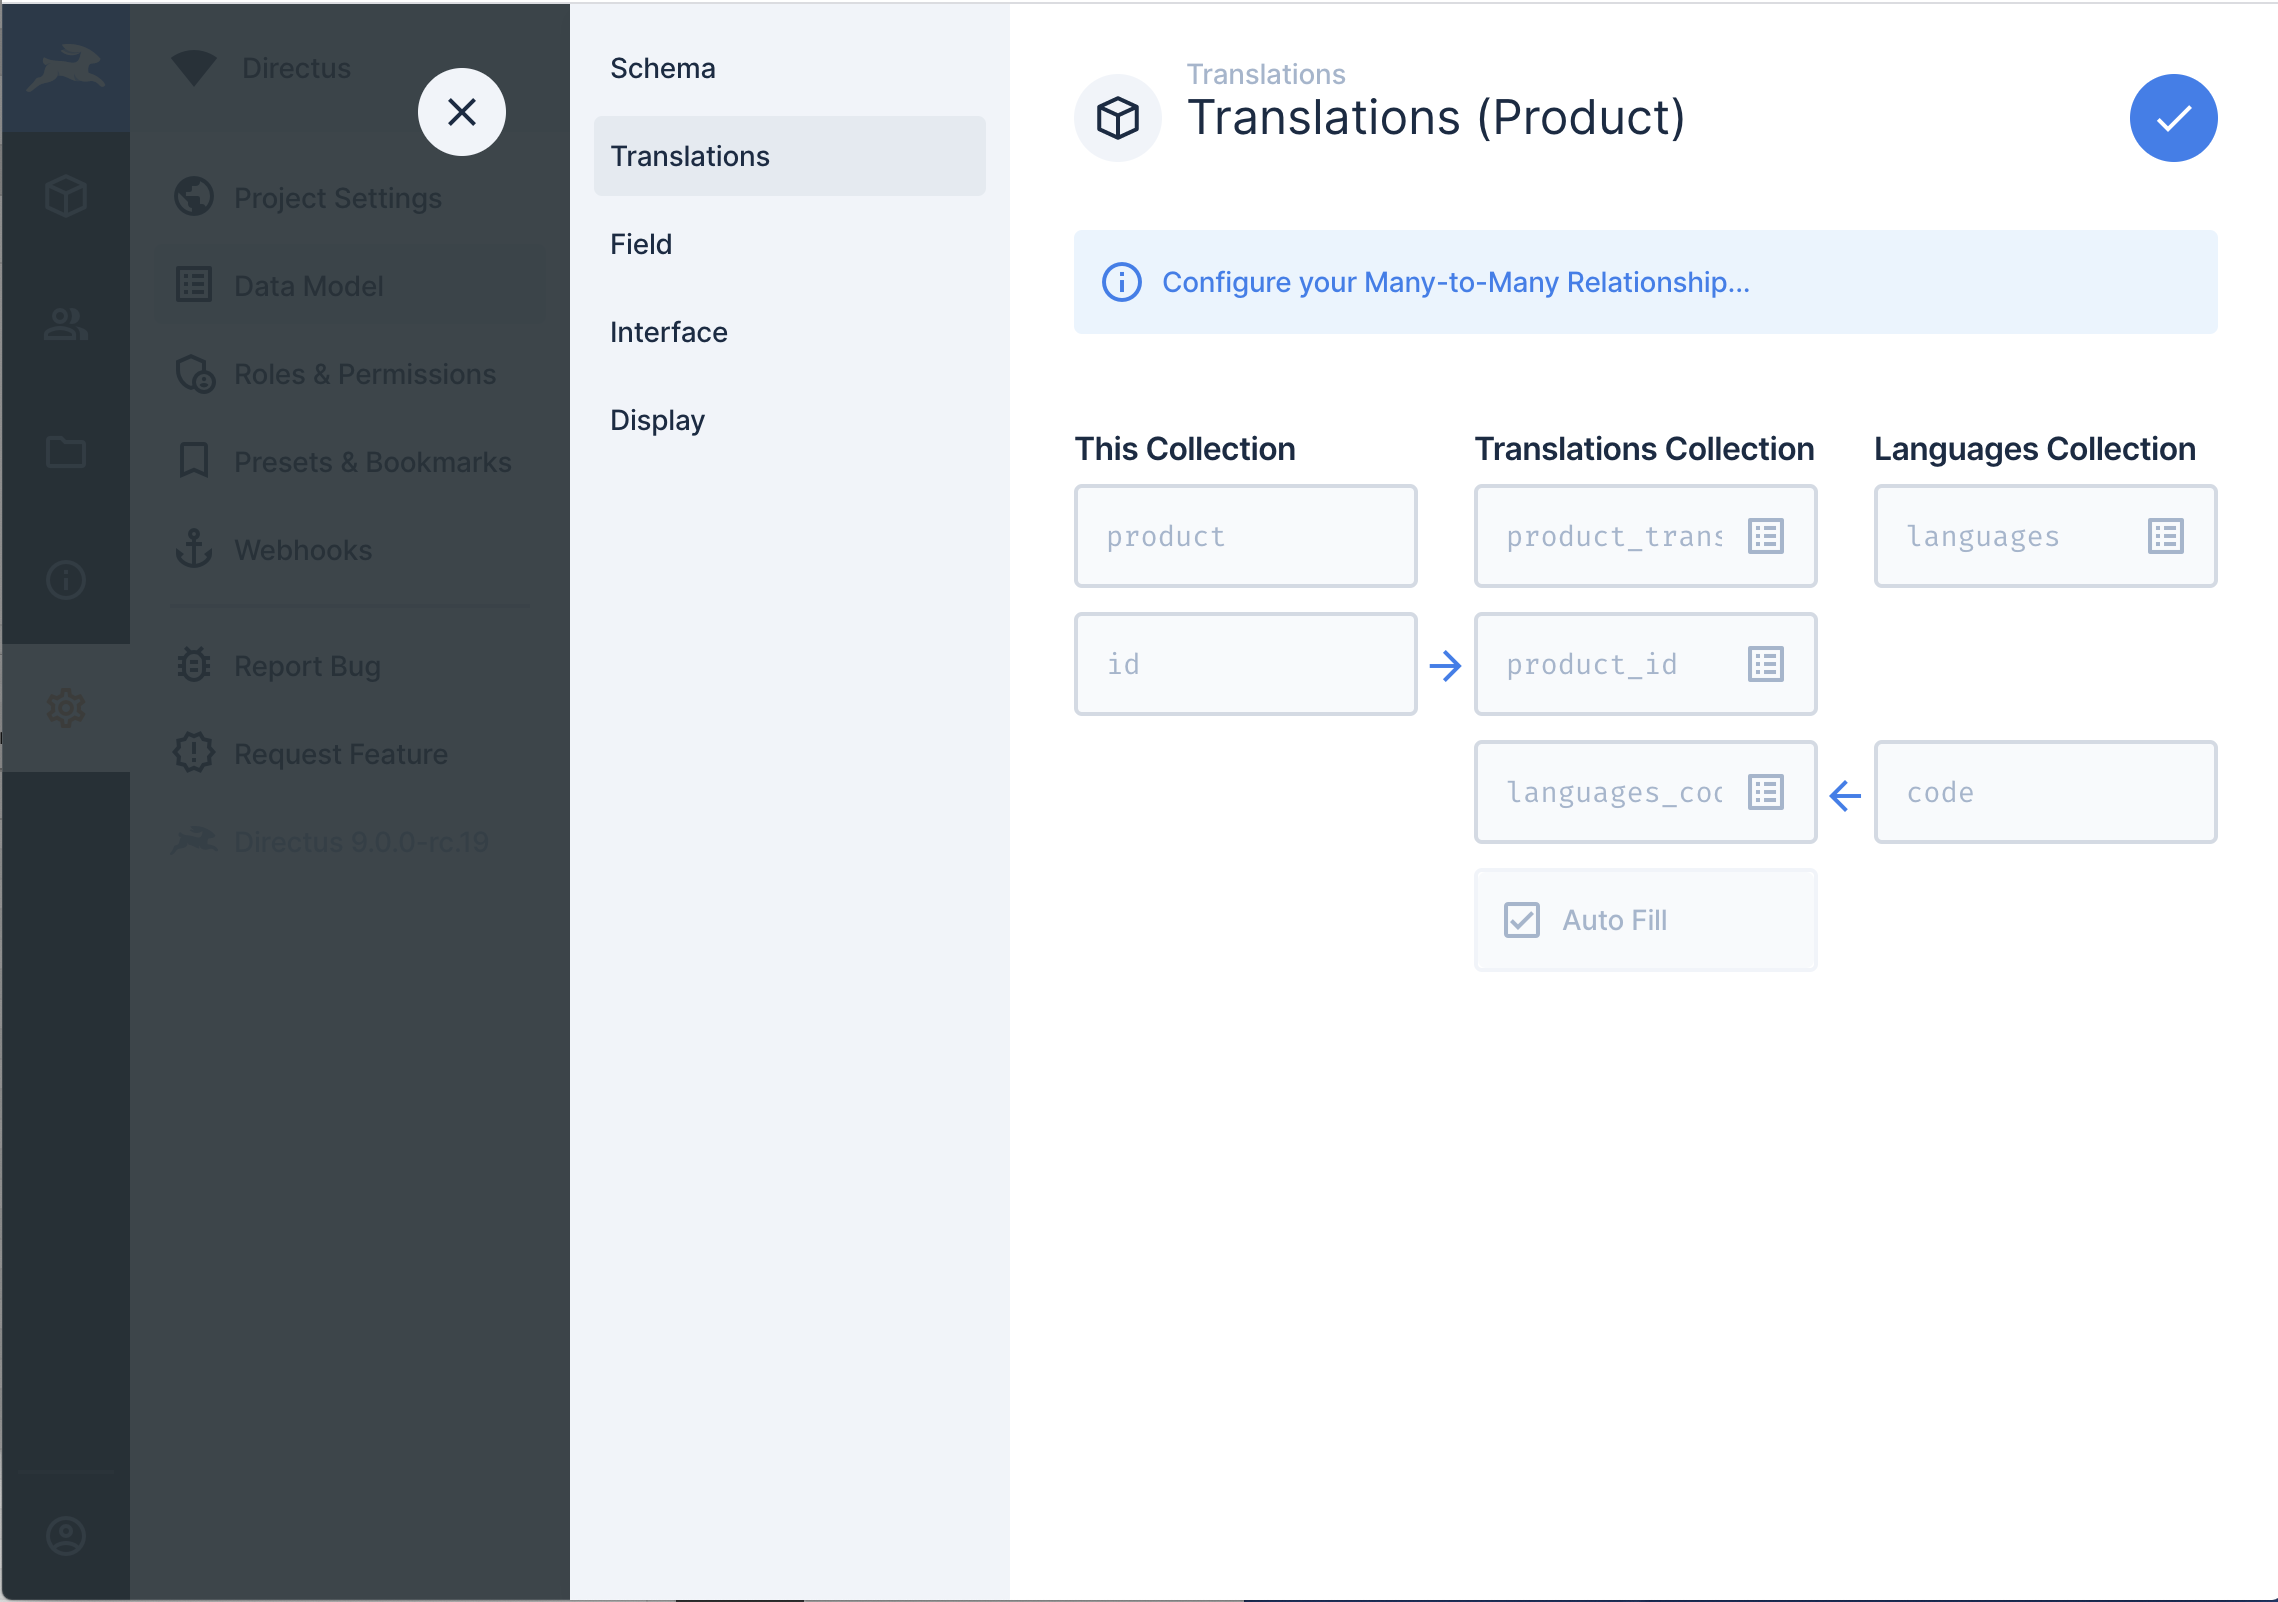Click the Configure your Many-to-Many Relationship notice

click(1645, 283)
